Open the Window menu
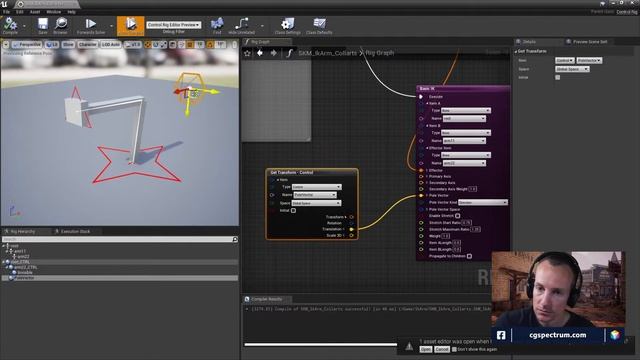The image size is (640, 360). (x=53, y=12)
